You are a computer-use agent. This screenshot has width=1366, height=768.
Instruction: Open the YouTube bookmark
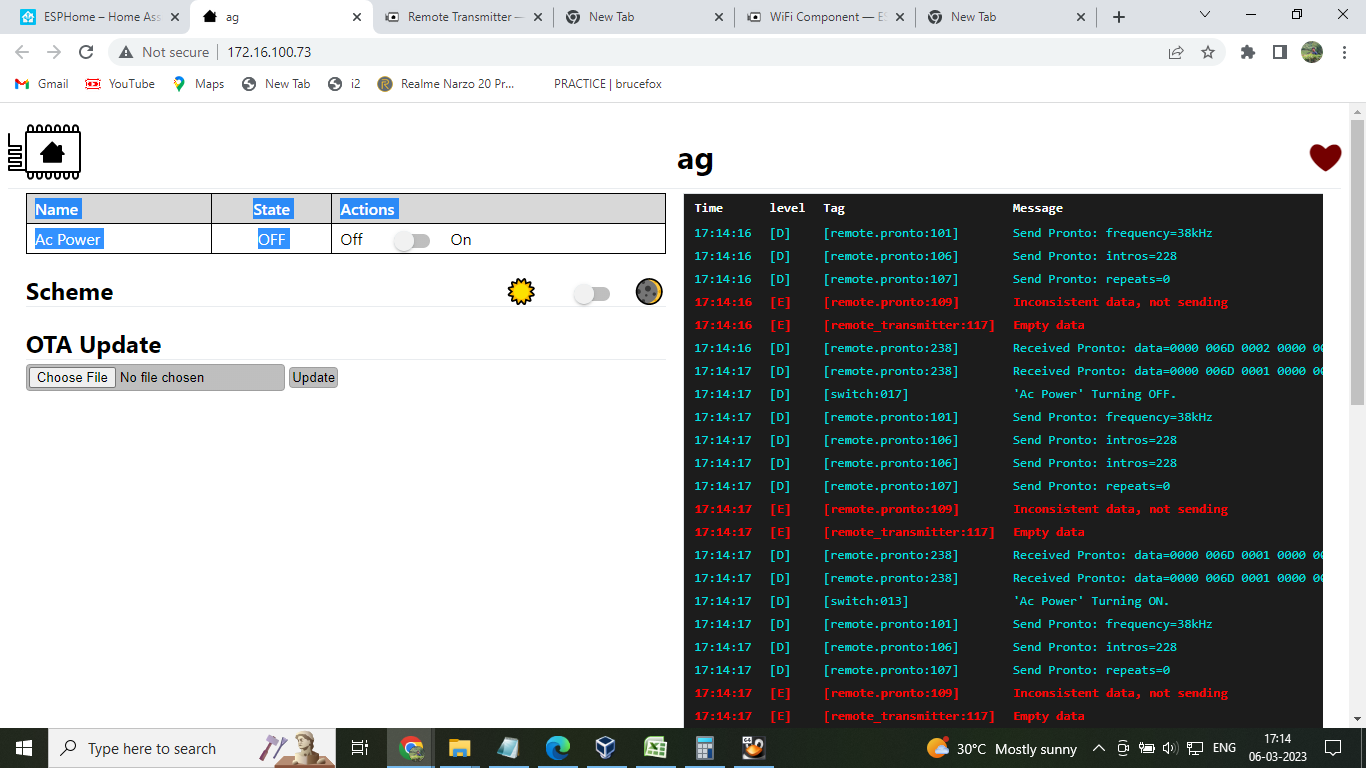click(x=120, y=84)
